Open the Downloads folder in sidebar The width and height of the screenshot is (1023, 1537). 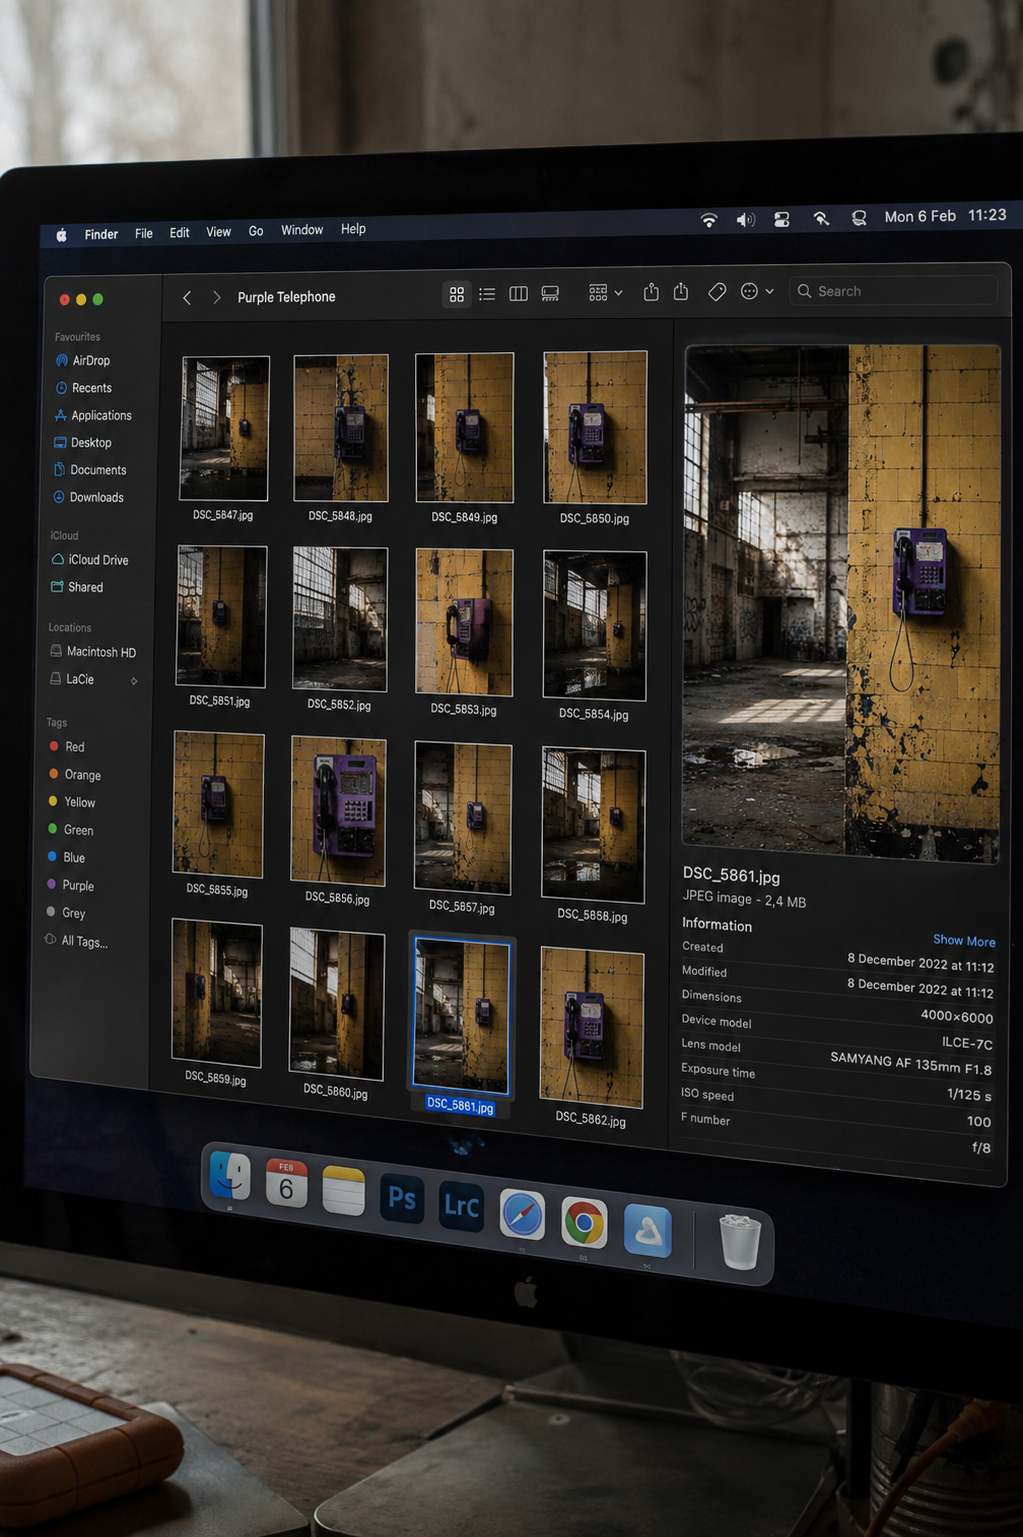[88, 497]
